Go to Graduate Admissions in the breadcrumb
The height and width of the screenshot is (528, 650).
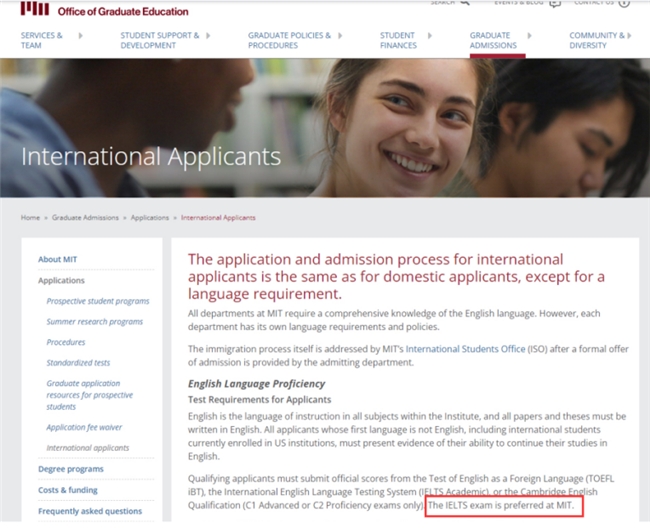click(85, 218)
